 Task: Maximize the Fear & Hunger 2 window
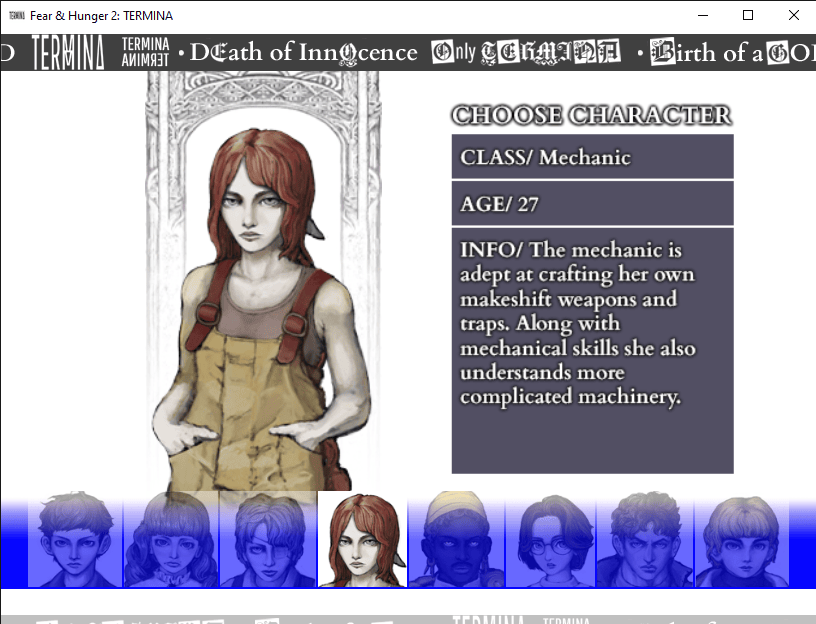748,16
